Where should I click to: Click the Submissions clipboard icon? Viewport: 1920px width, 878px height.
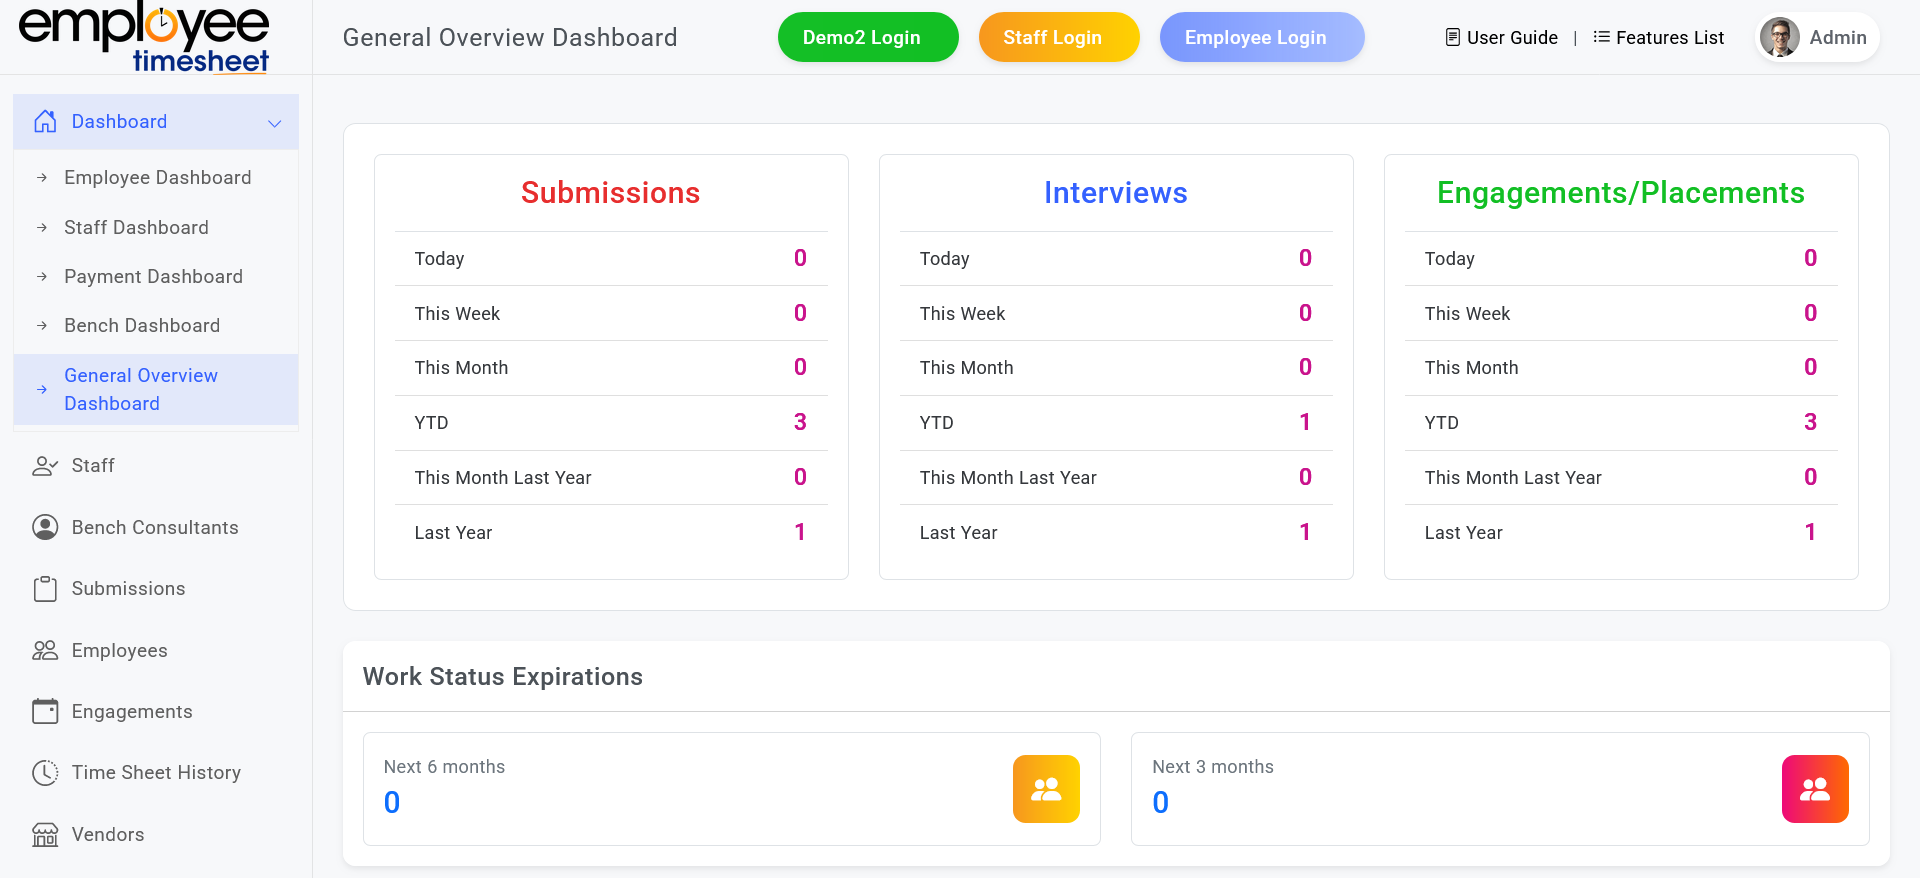pos(45,589)
